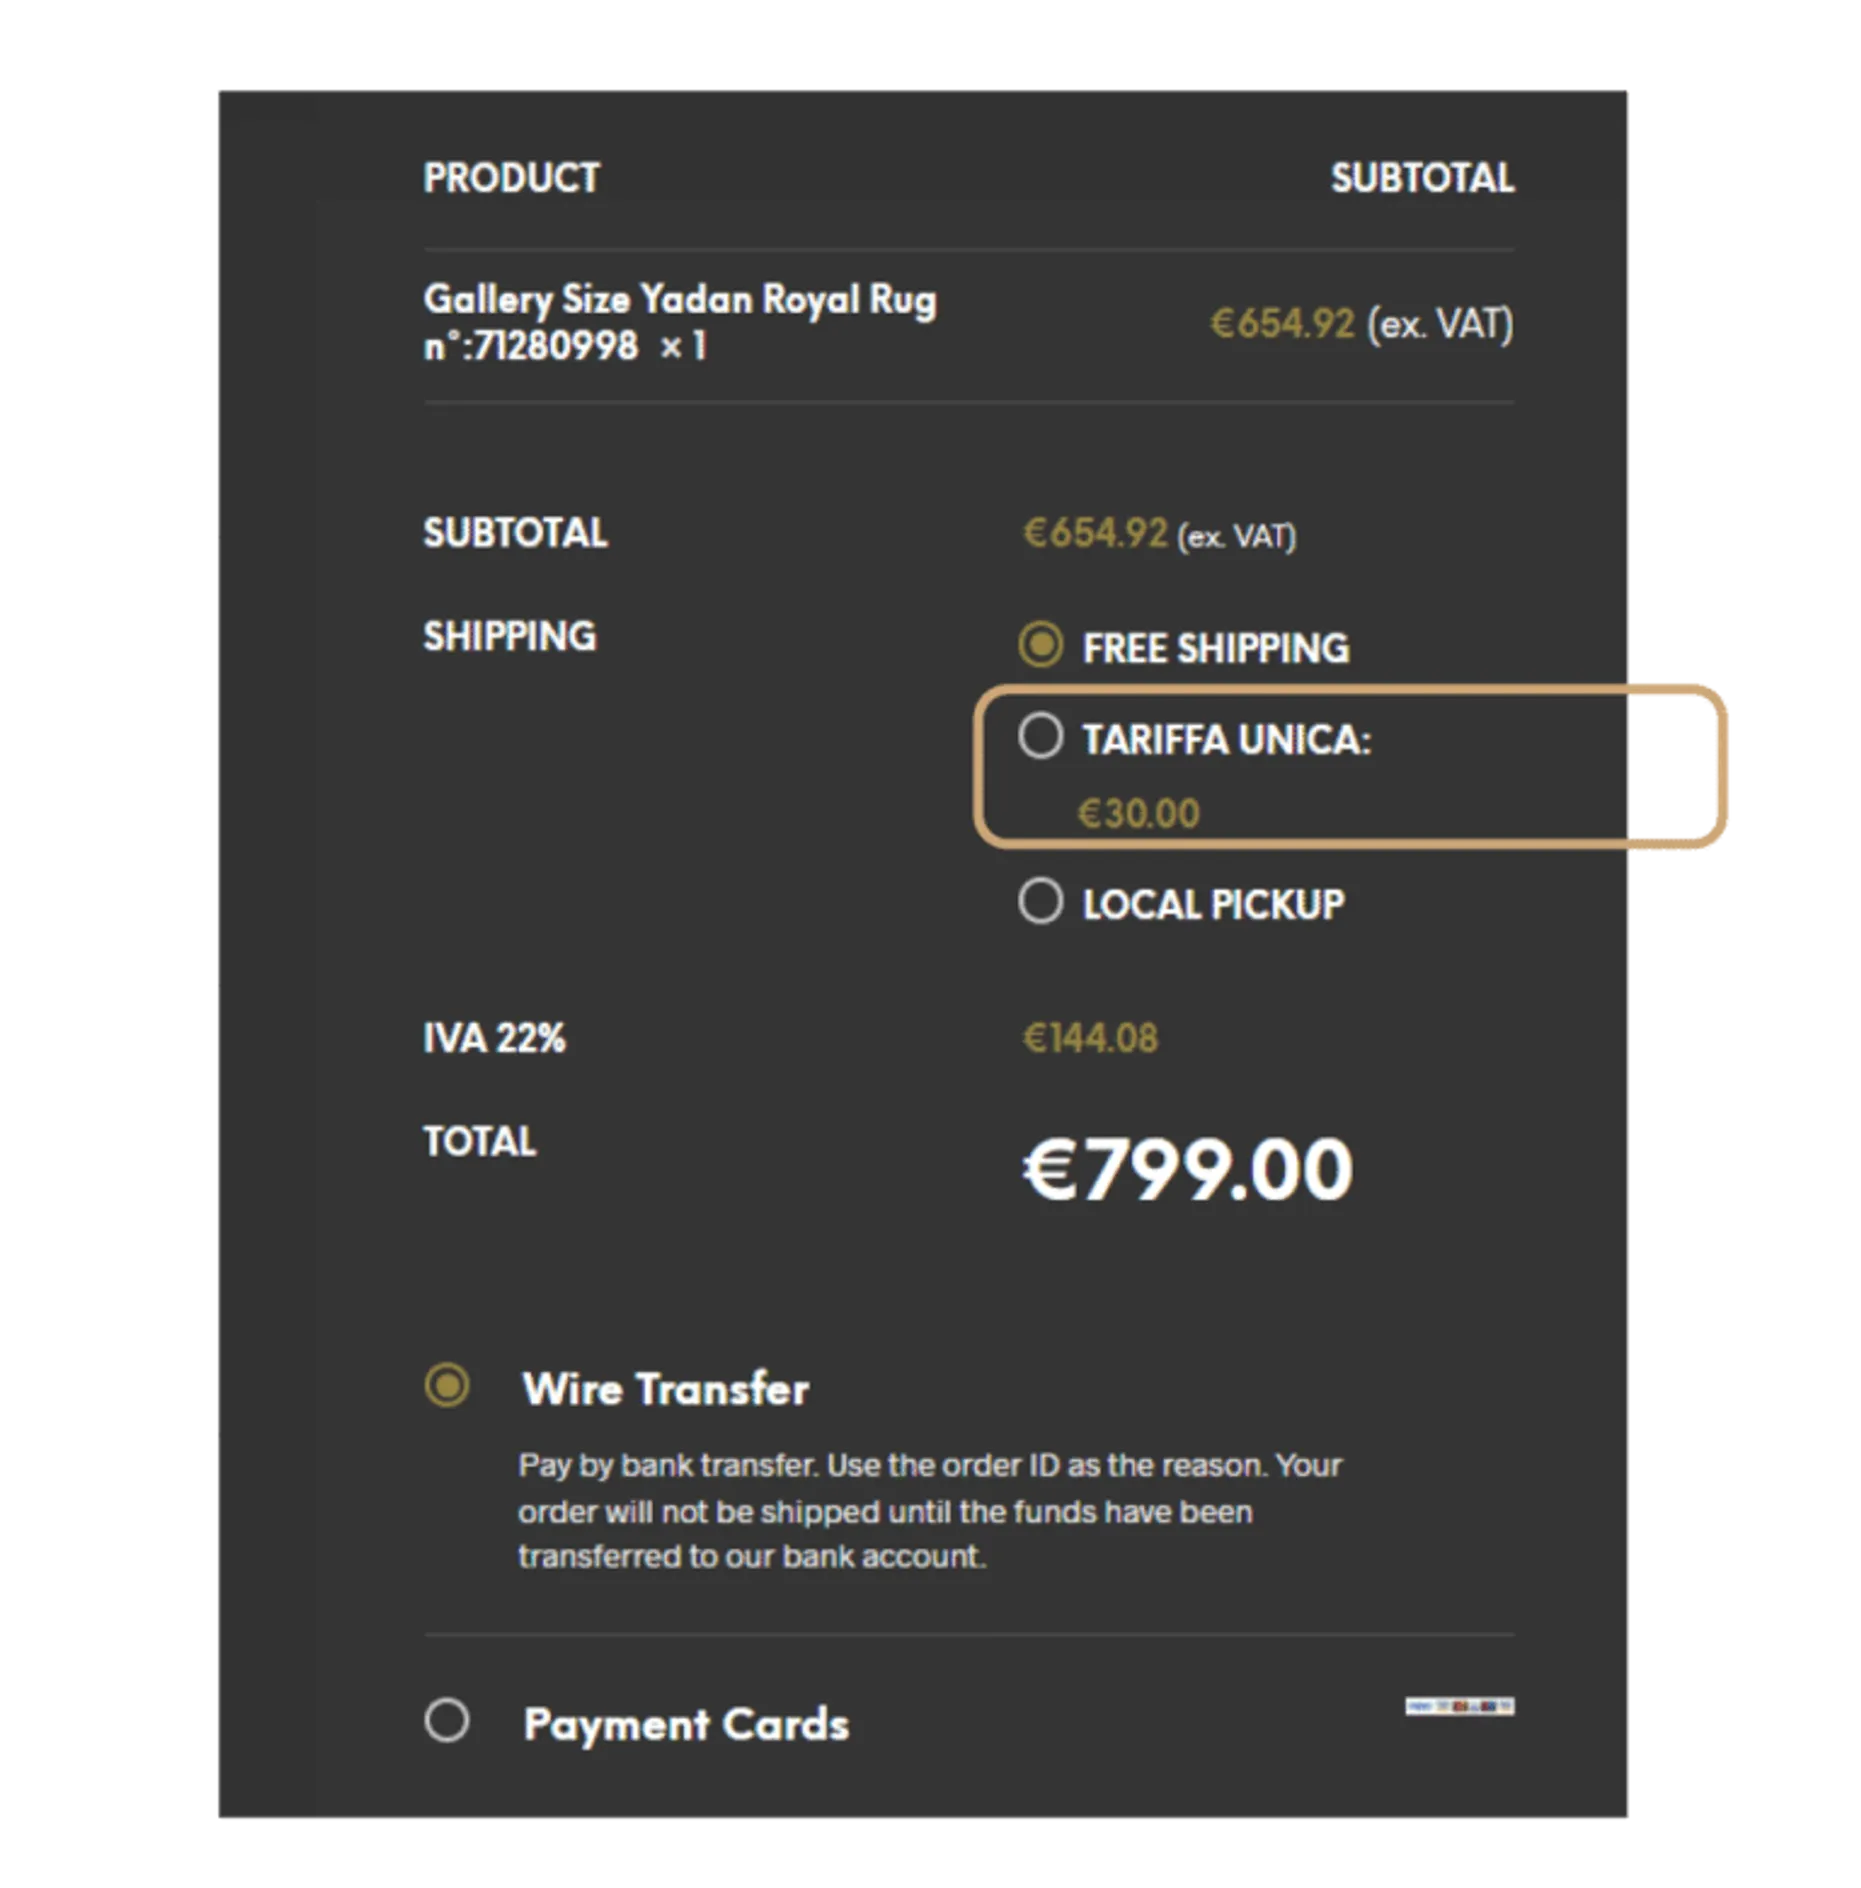Click the bank transfer instructions paragraph
This screenshot has width=1861, height=1888.
930,1511
